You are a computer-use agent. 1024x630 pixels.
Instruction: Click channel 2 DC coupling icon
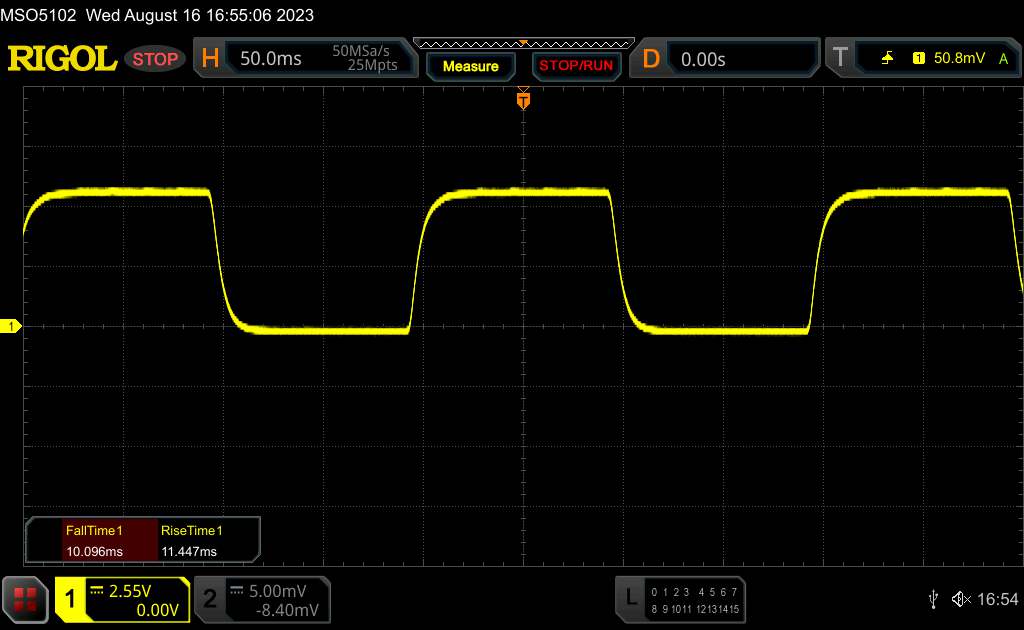point(236,591)
